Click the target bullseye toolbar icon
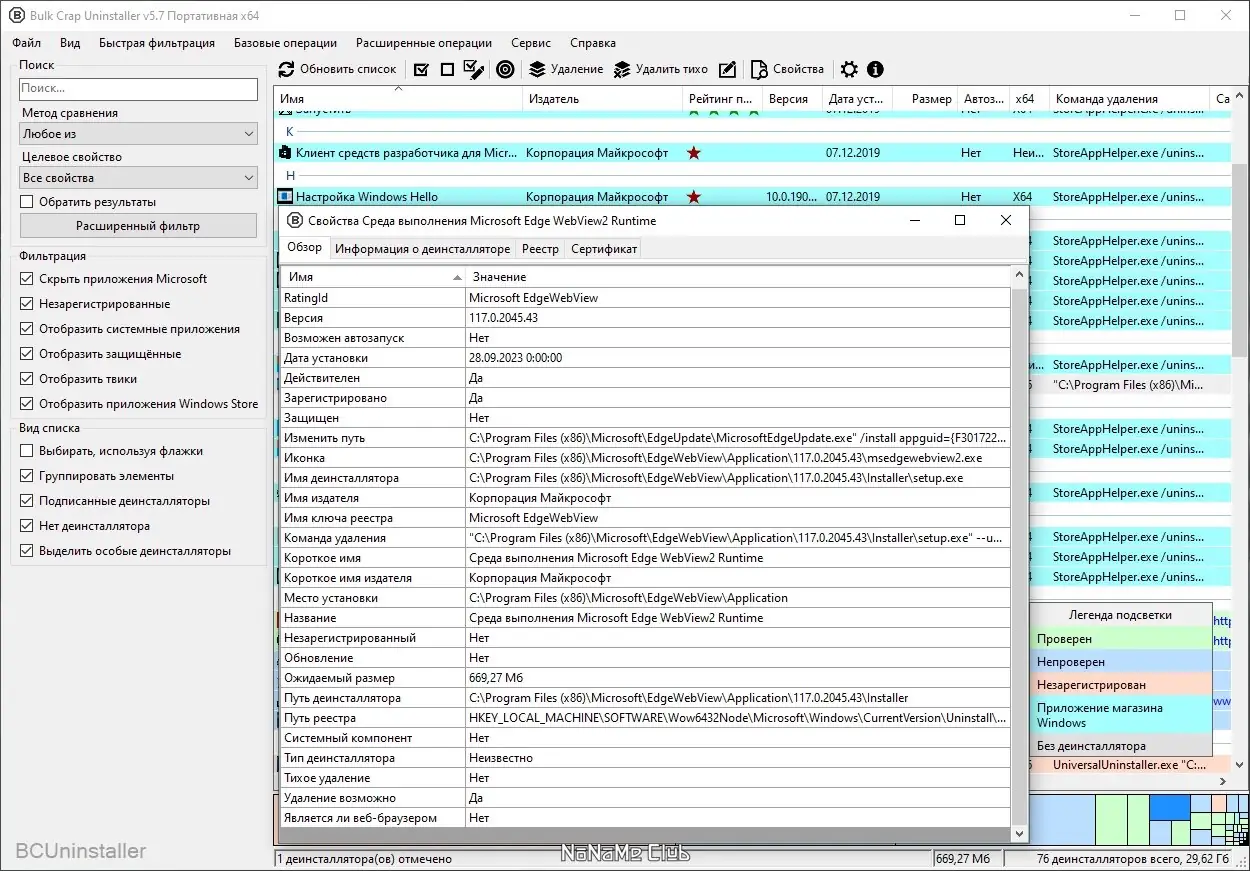The image size is (1250, 871). tap(505, 69)
